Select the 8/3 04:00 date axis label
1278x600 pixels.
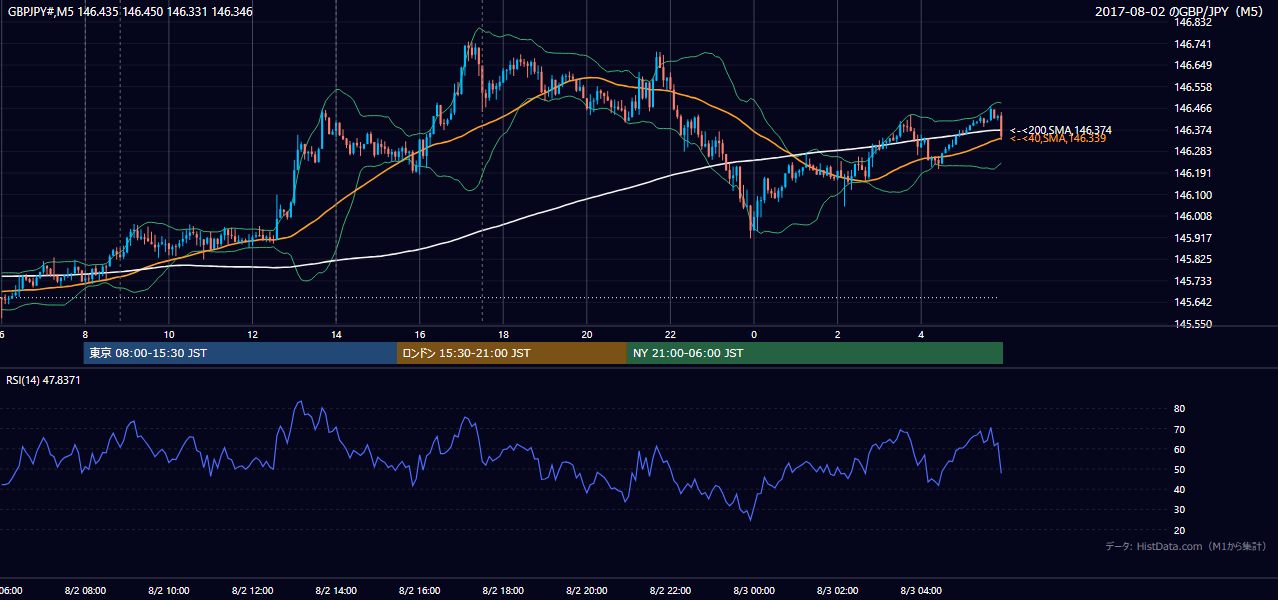920,591
